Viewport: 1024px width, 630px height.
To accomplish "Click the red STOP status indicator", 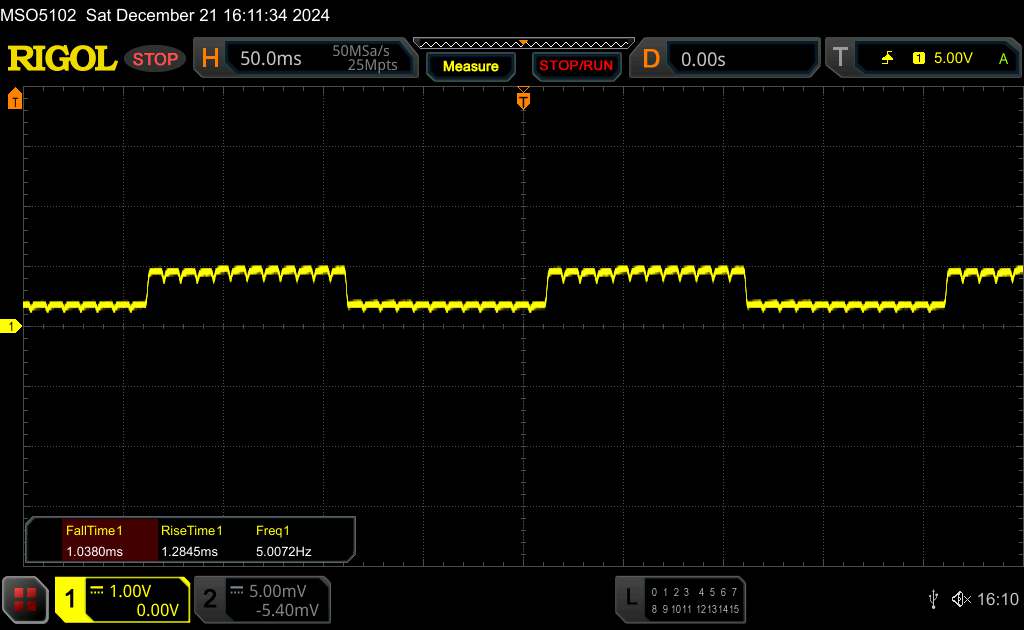I will [x=155, y=59].
